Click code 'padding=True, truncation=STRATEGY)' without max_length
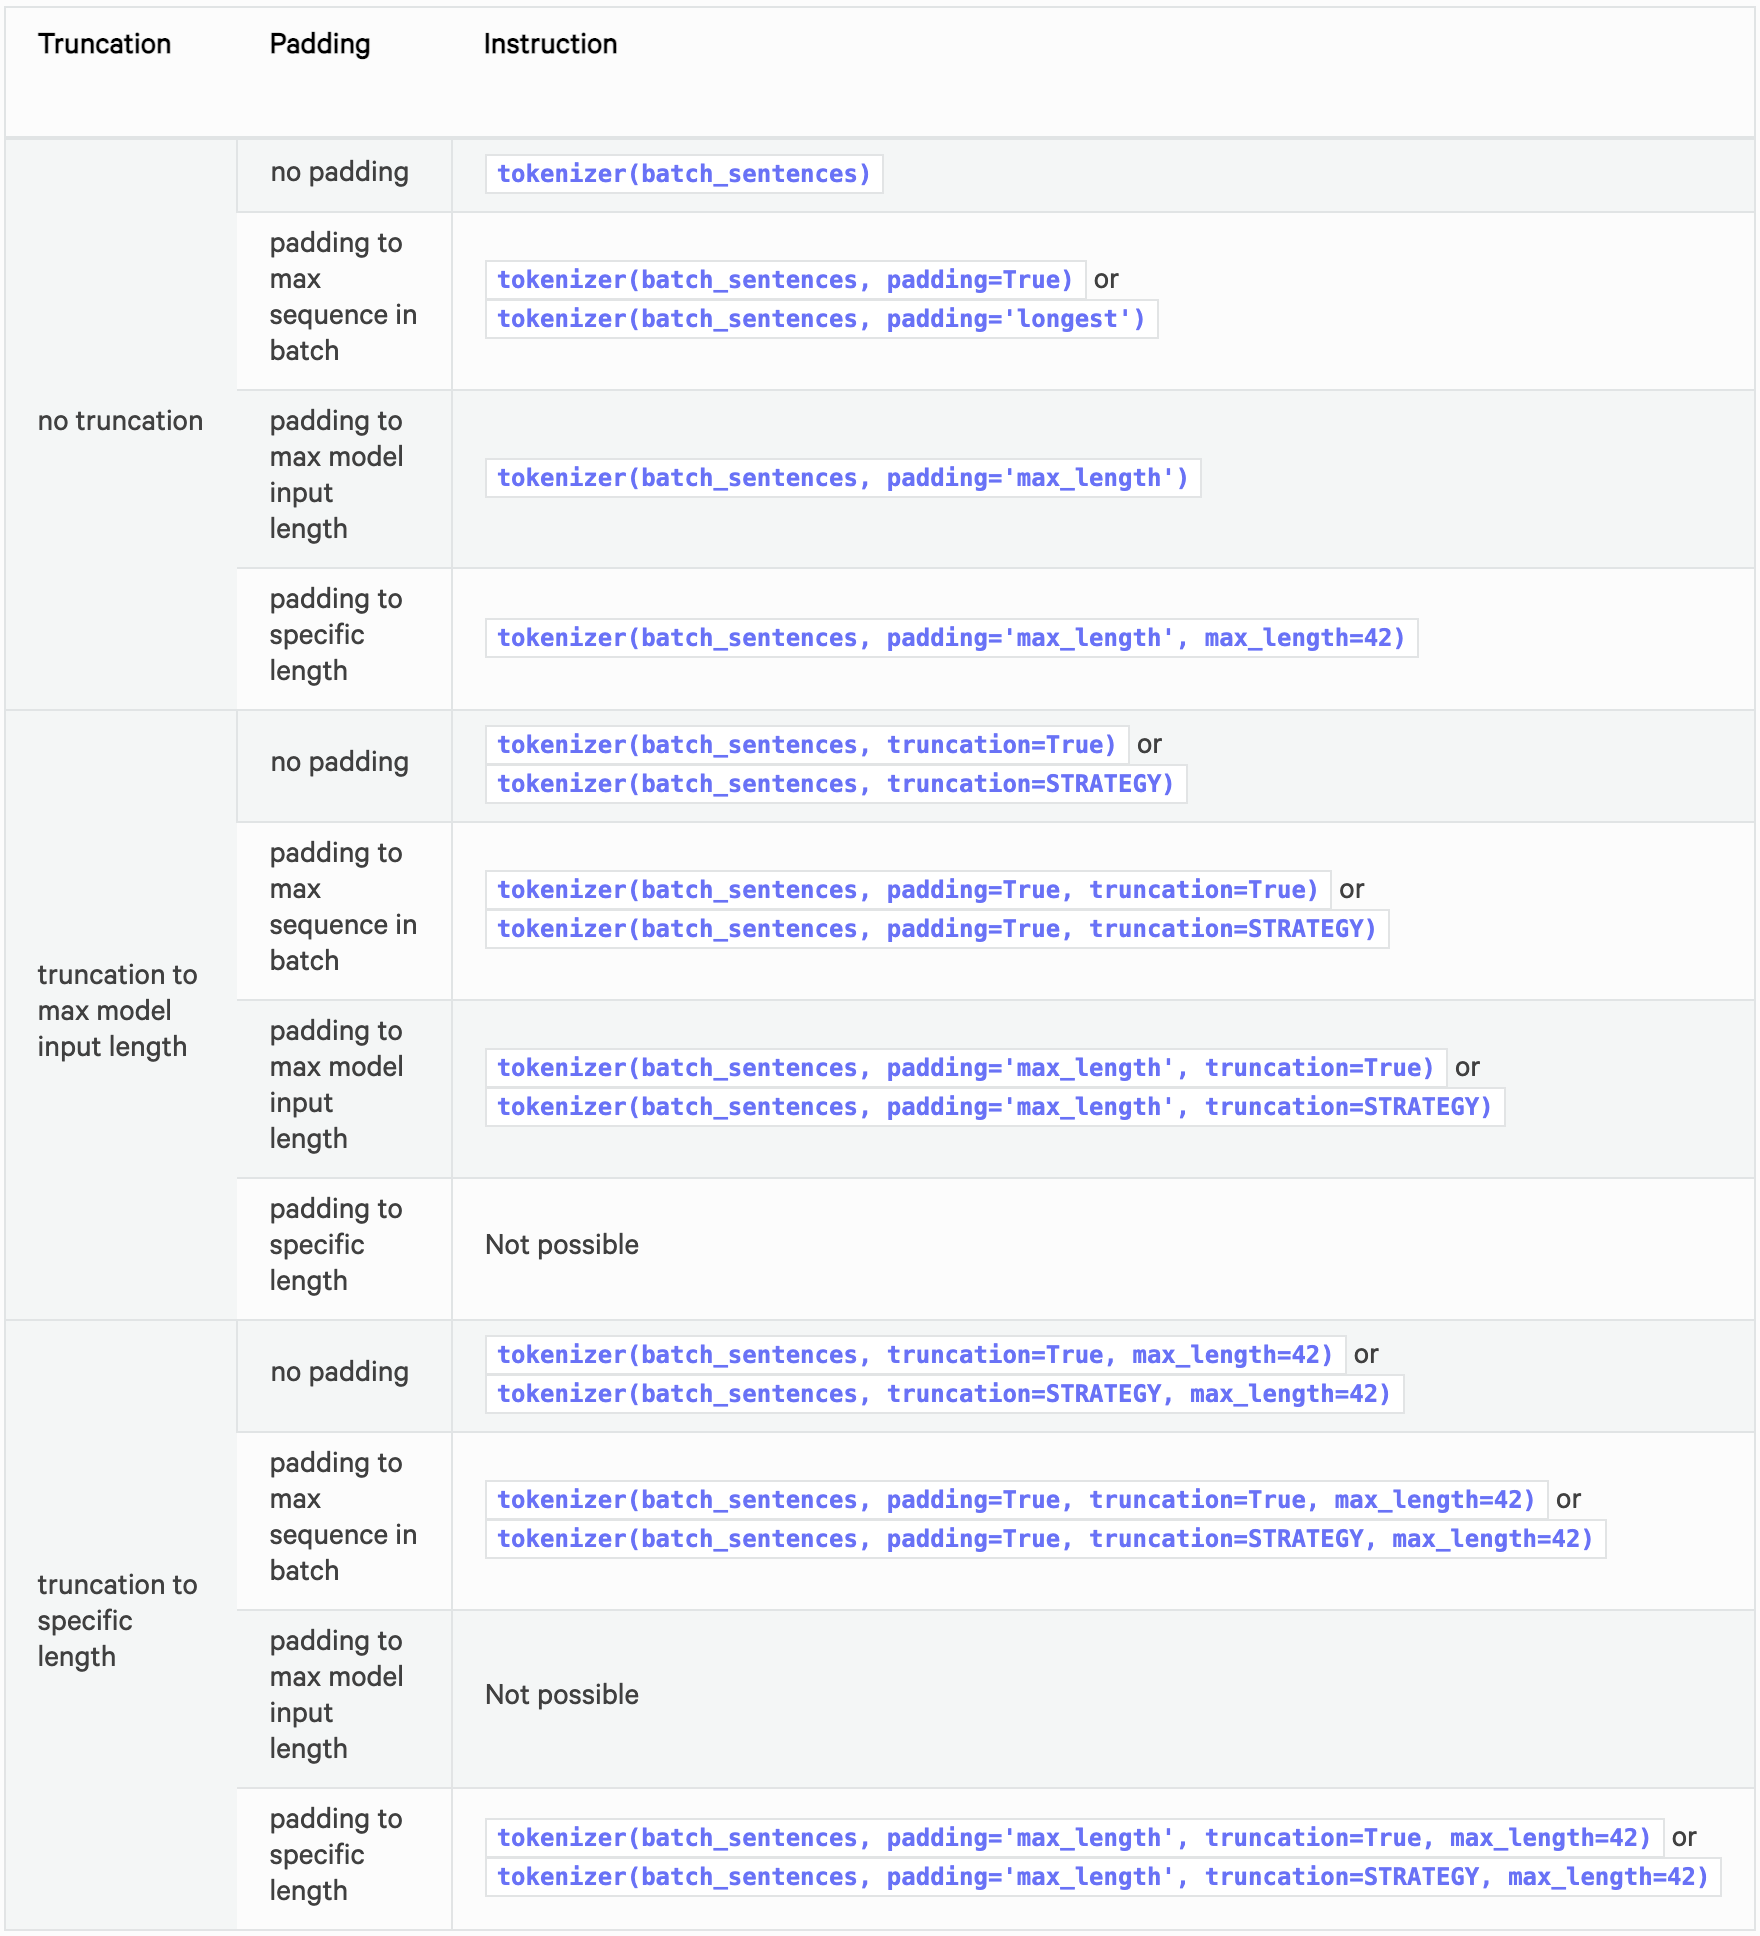This screenshot has width=1760, height=1936. (937, 929)
